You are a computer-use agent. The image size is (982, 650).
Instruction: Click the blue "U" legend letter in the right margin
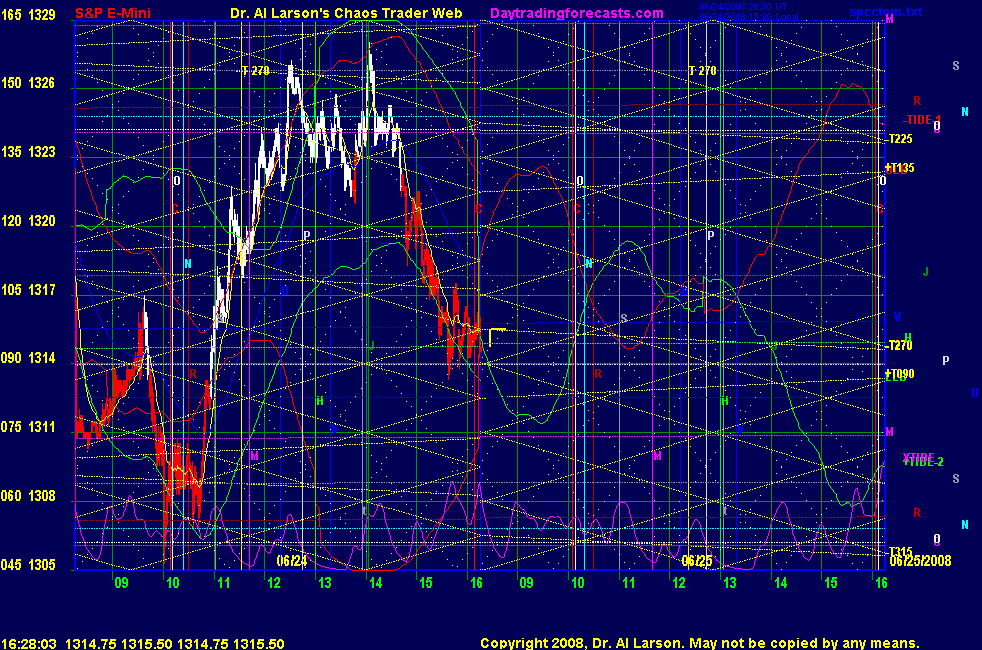coord(974,393)
